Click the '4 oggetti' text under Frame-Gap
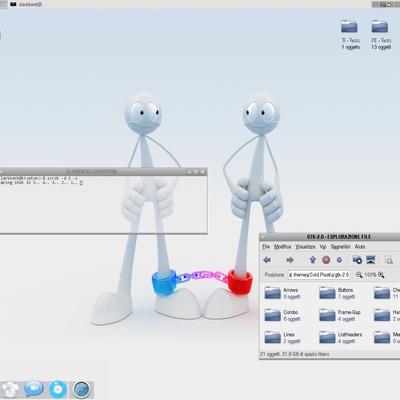 click(346, 319)
